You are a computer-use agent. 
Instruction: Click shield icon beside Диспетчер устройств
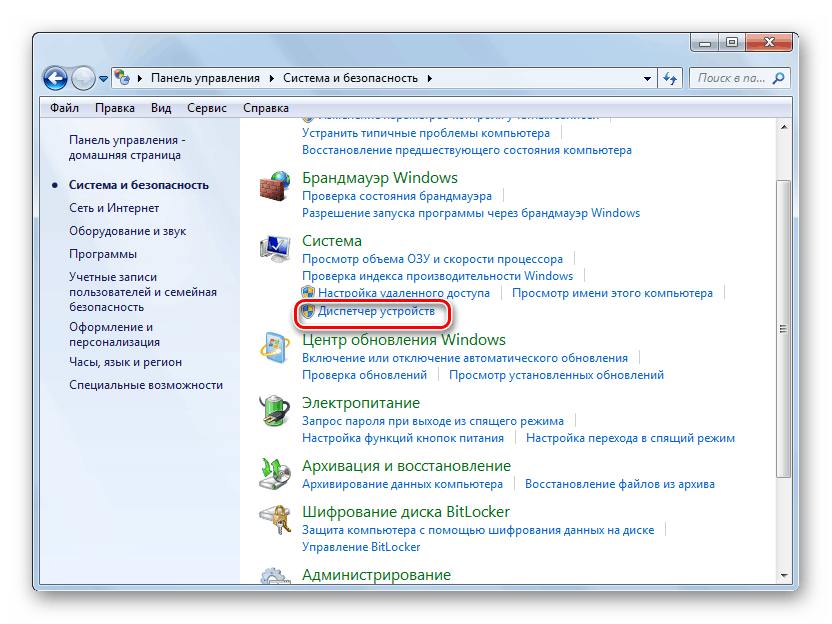[308, 311]
